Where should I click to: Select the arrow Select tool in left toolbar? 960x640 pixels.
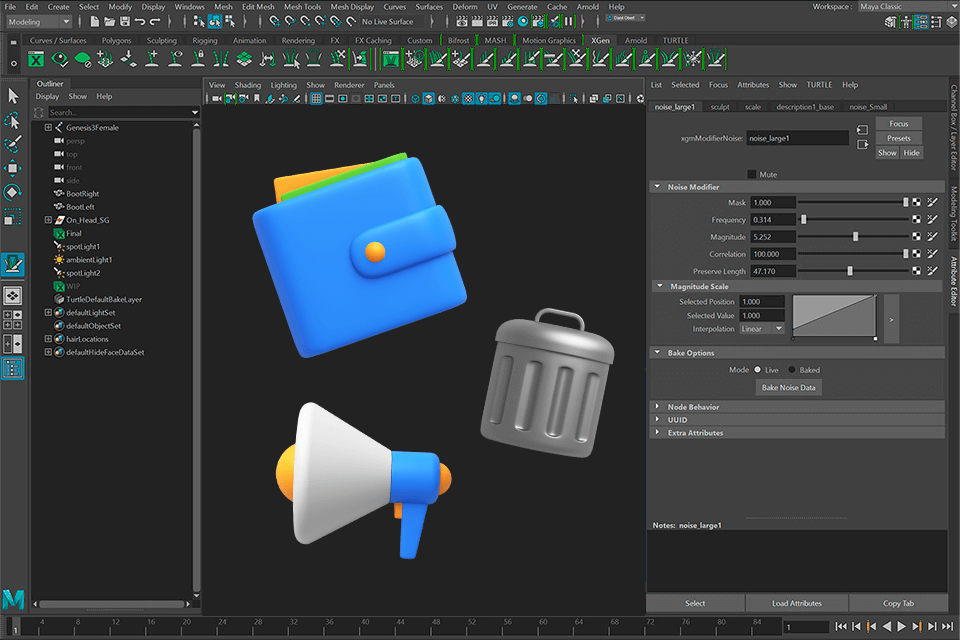pos(12,95)
